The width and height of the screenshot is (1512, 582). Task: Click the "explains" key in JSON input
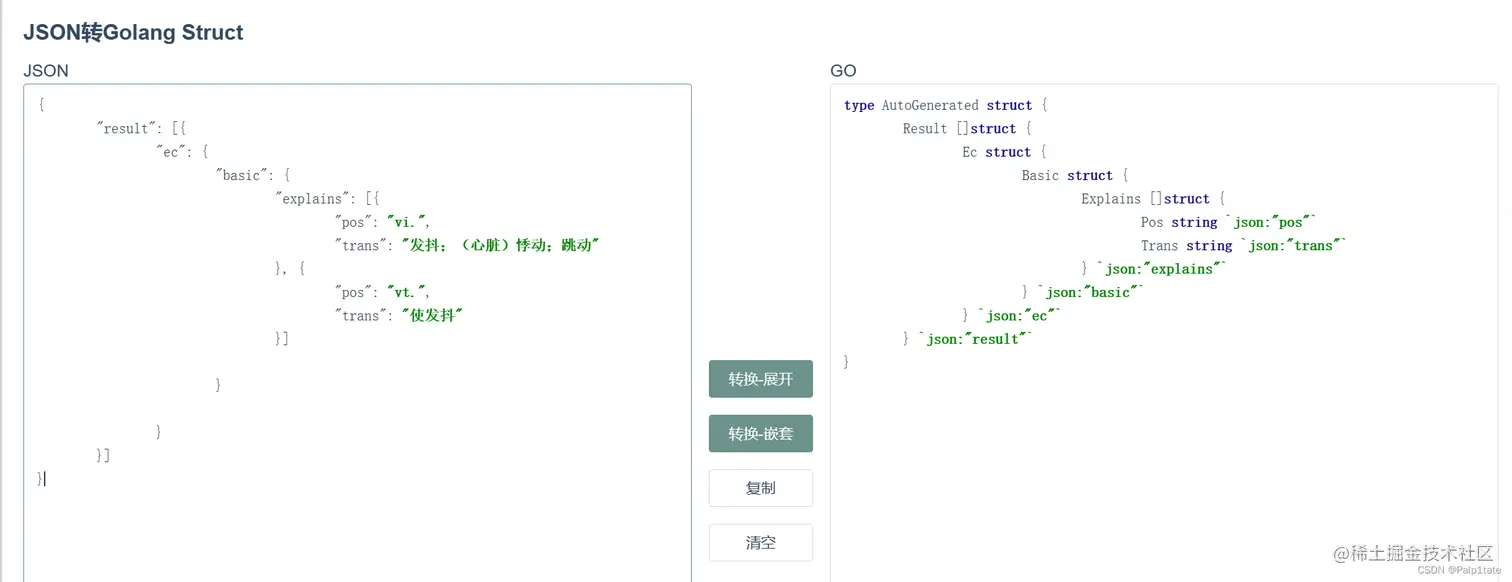point(313,199)
